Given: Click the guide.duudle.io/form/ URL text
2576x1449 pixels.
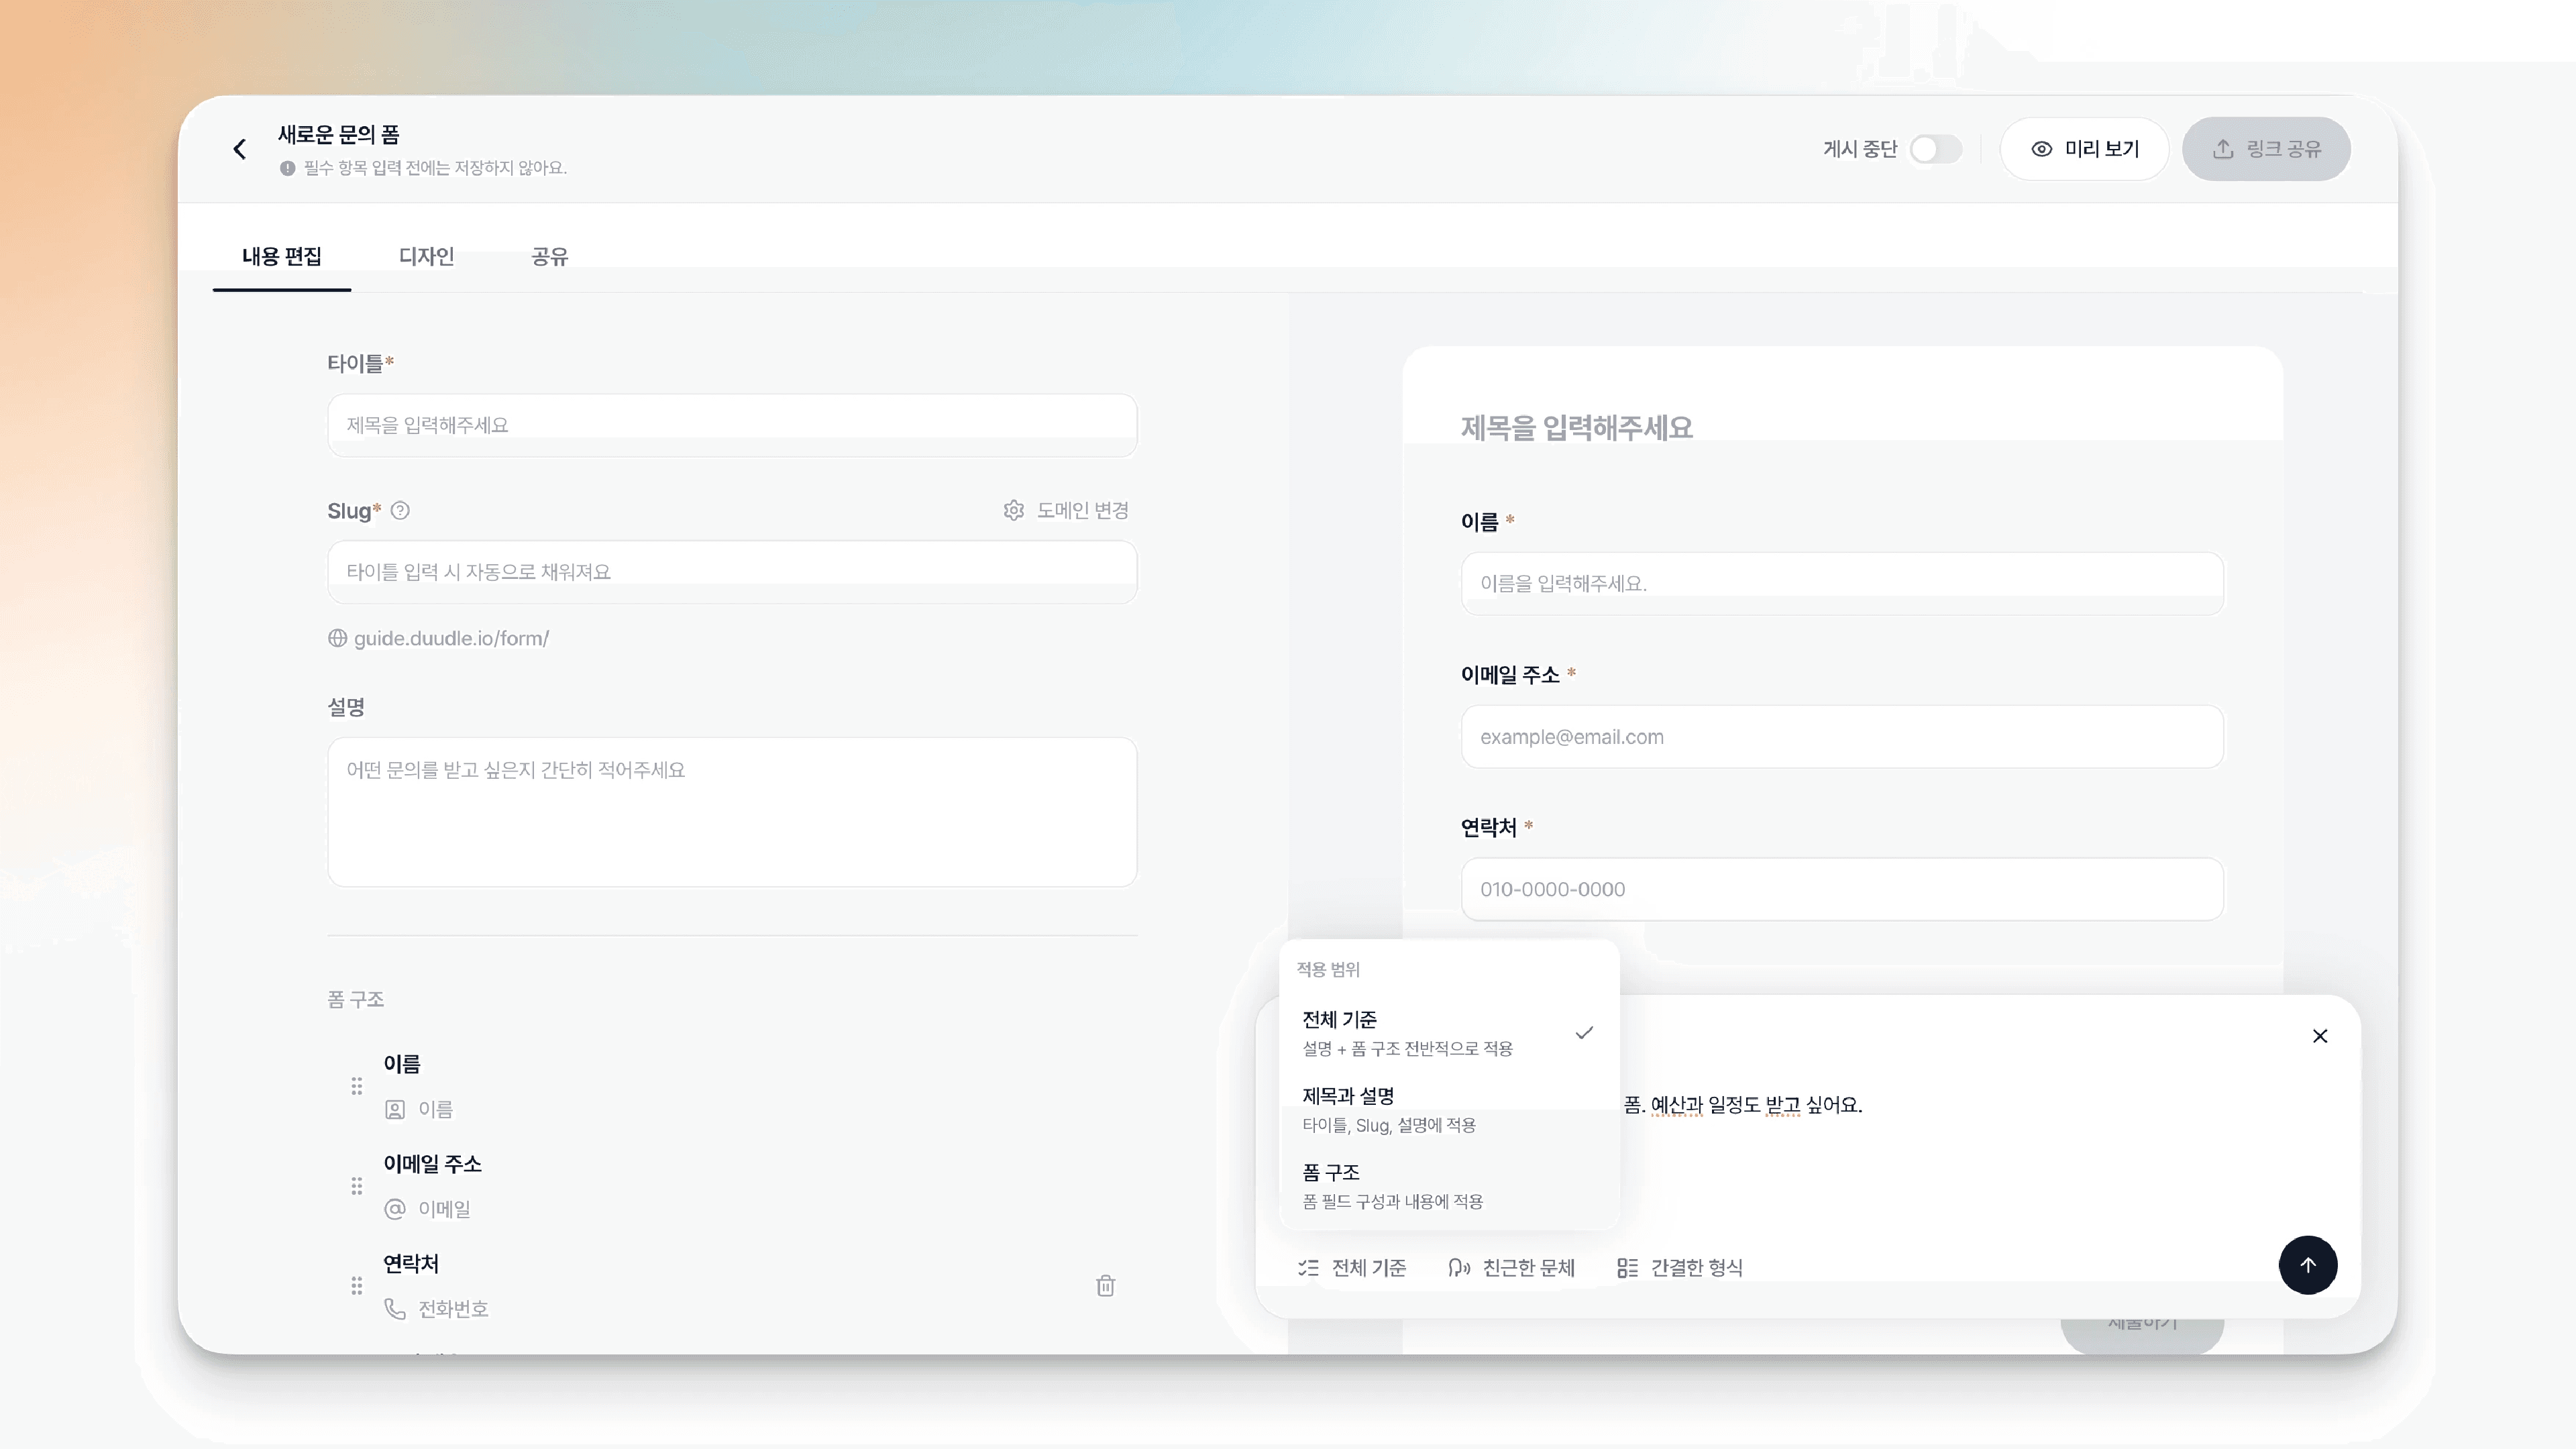Looking at the screenshot, I should pos(451,638).
